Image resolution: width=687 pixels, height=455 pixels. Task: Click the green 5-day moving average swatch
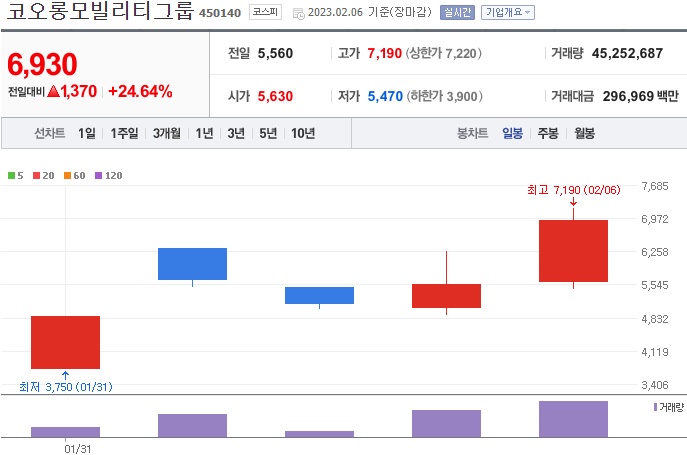[x=11, y=176]
